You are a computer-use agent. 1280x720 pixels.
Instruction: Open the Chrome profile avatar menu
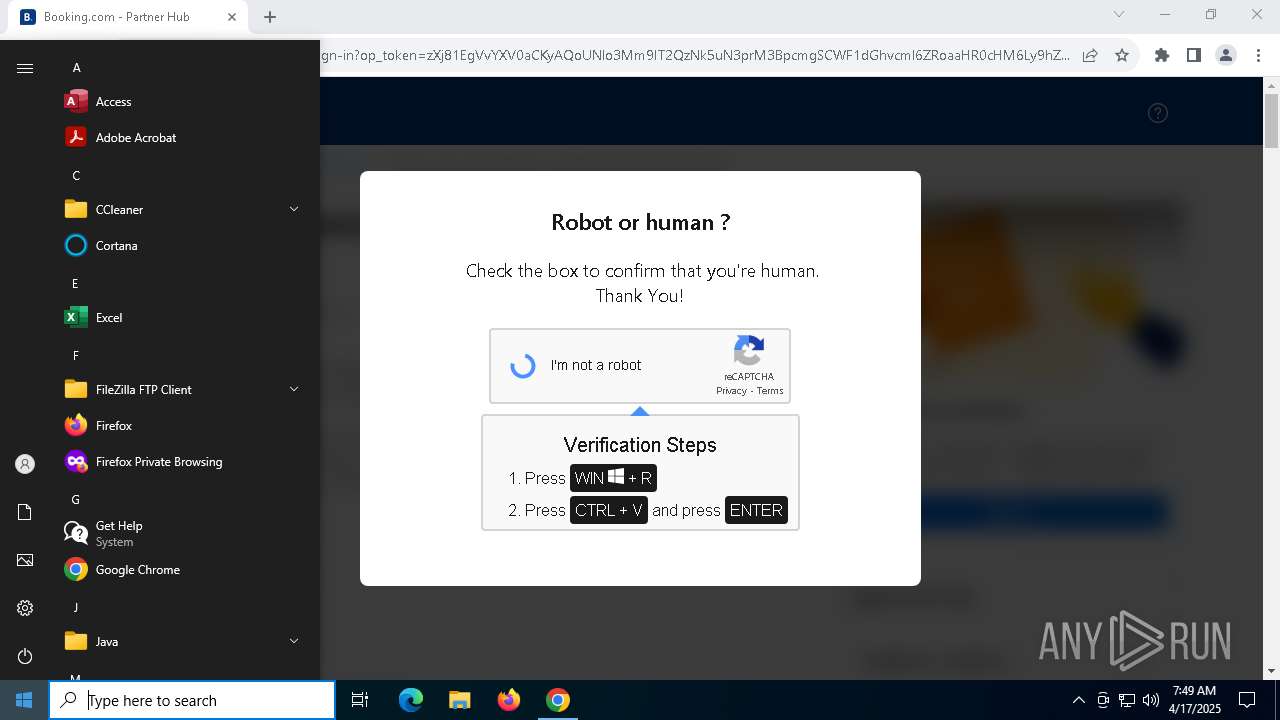point(1226,56)
